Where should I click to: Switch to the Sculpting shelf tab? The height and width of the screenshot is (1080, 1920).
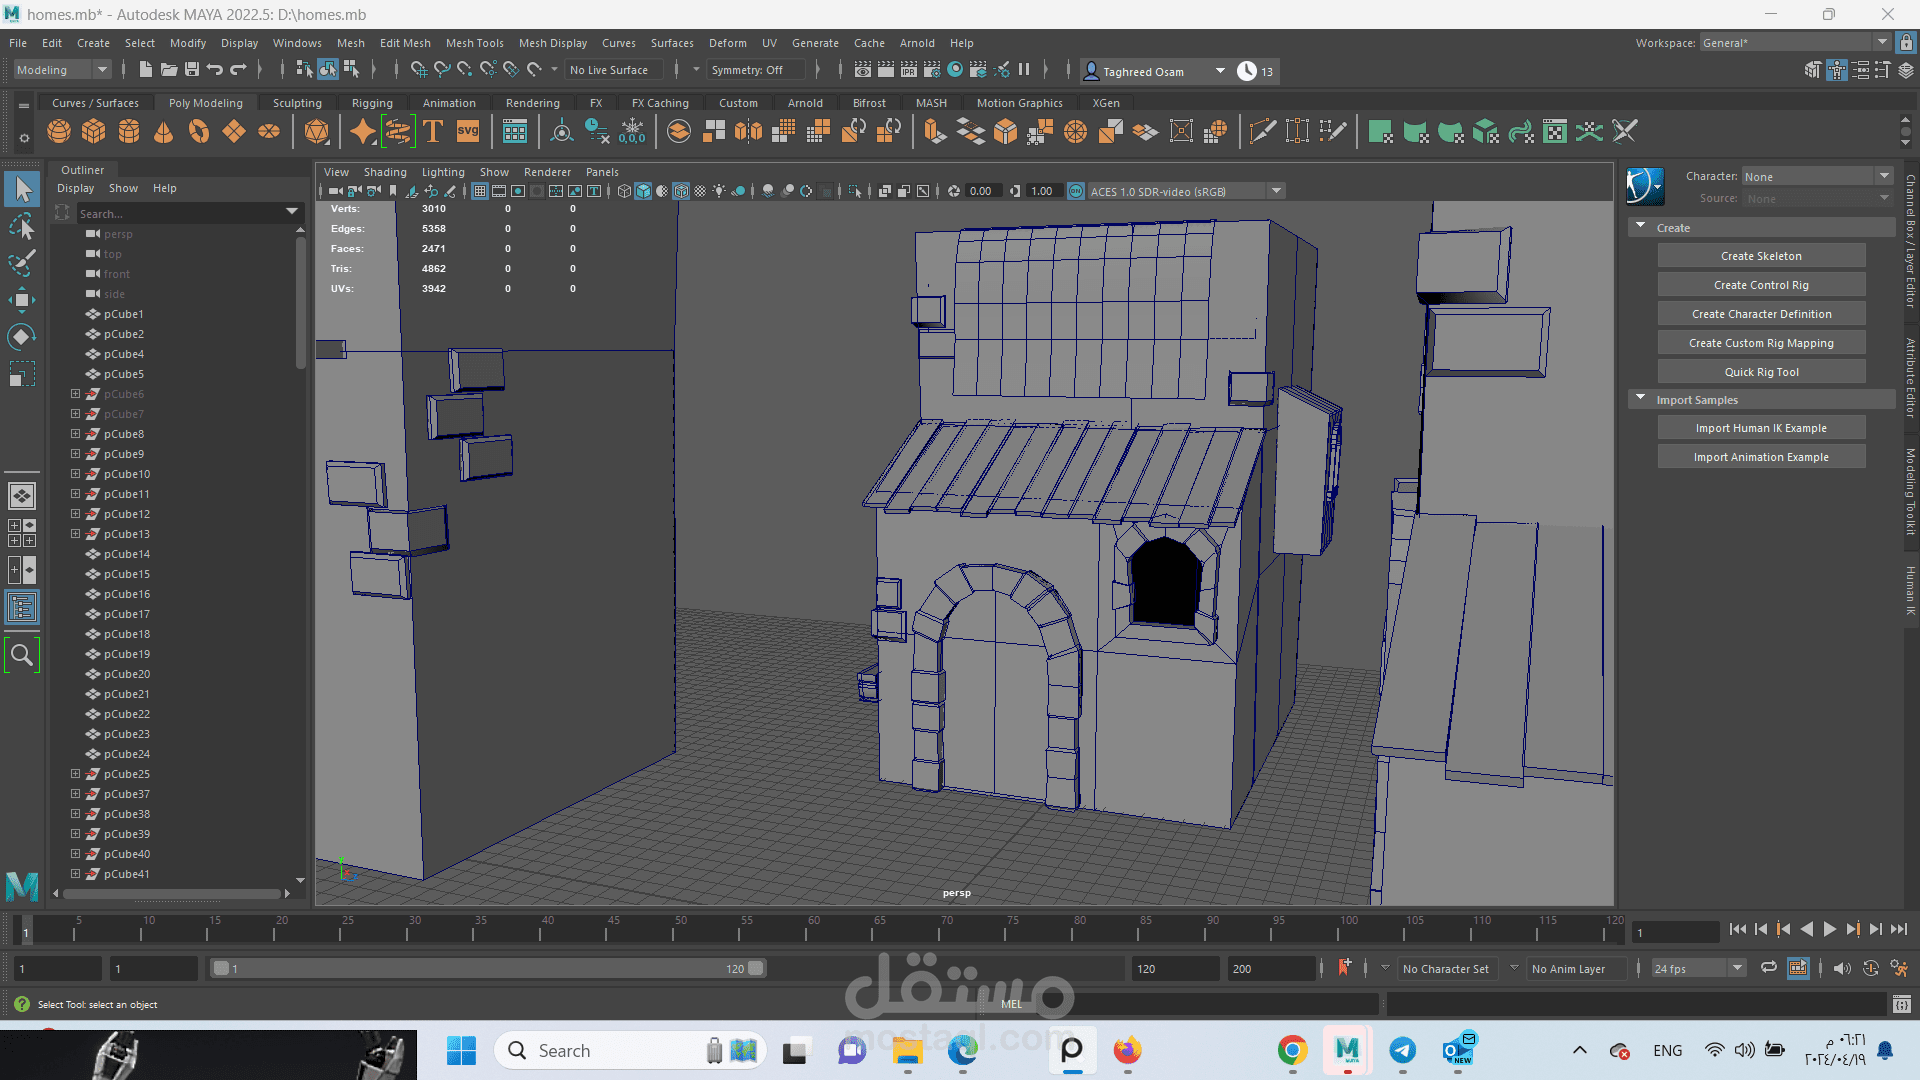point(297,103)
